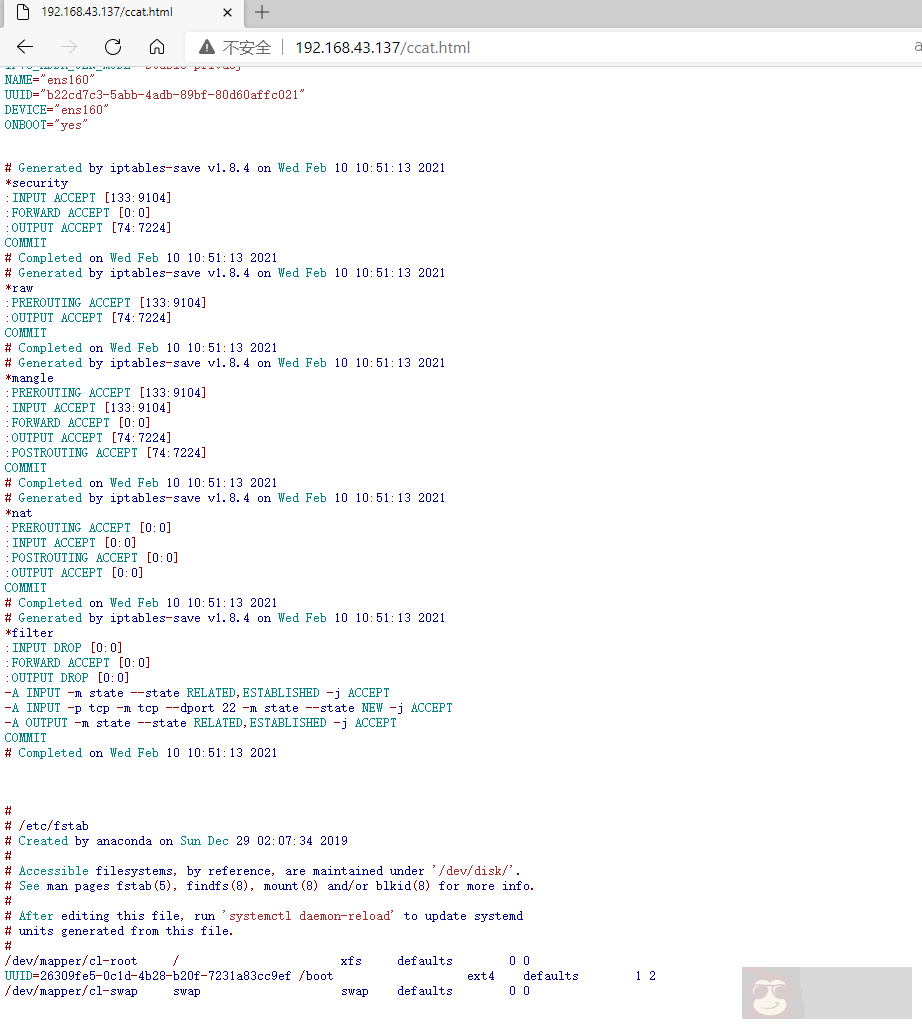The image size is (922, 1024).
Task: Click the avatar image at bottom right
Action: tap(776, 996)
